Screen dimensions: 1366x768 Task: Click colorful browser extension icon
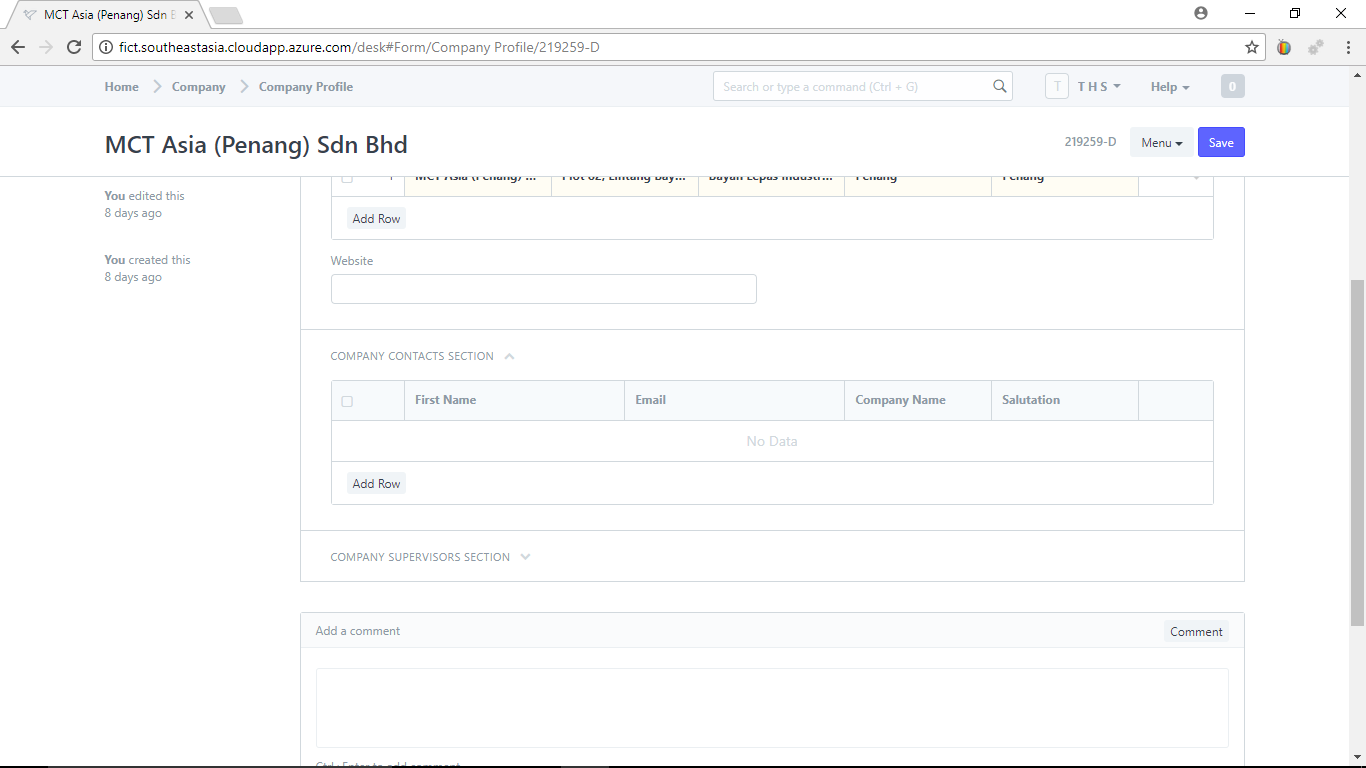[x=1284, y=47]
